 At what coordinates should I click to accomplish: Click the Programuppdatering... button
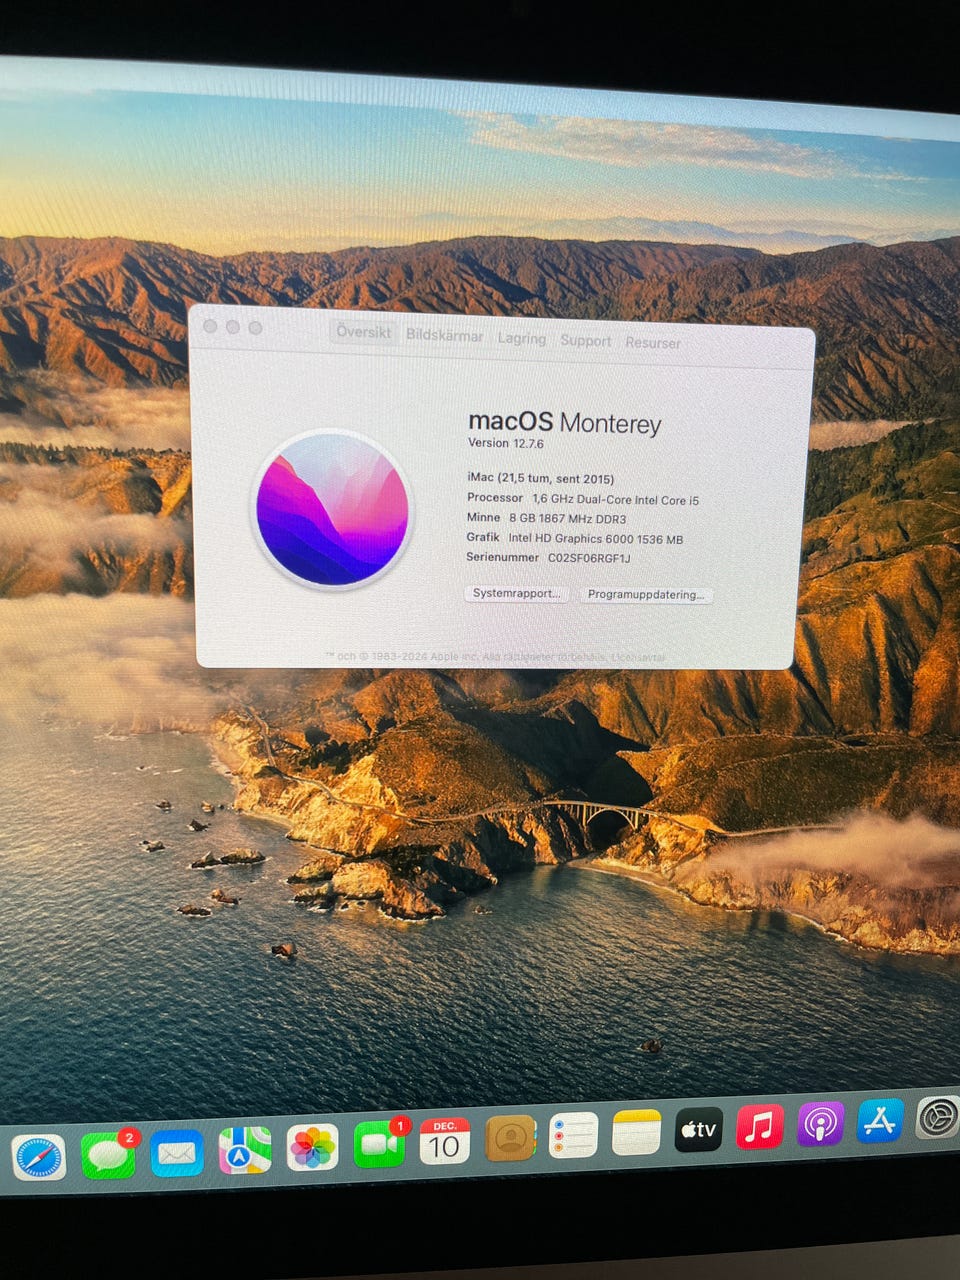coord(646,595)
